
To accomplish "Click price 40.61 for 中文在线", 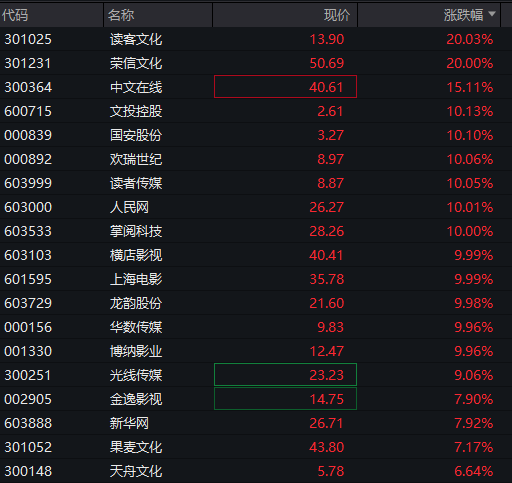I will point(326,87).
